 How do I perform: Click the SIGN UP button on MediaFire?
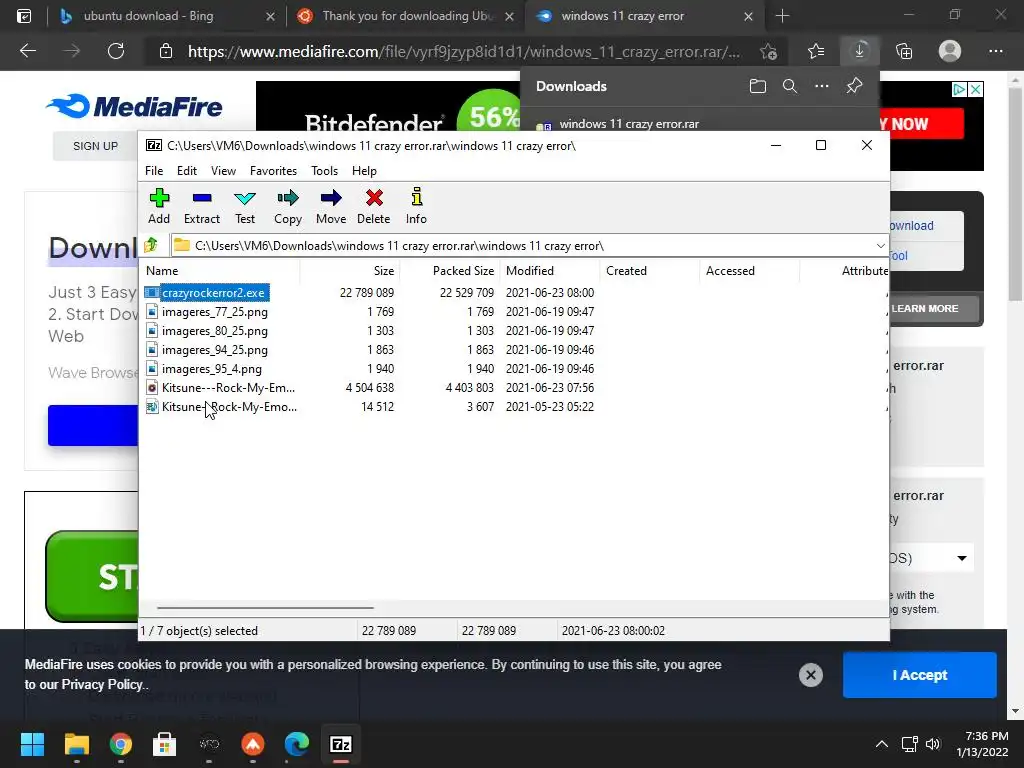[x=95, y=146]
